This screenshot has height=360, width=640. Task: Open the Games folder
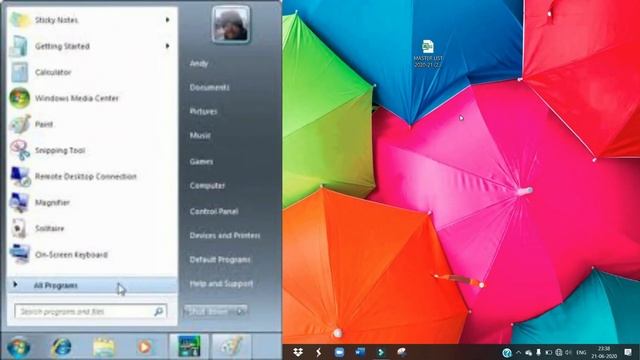201,162
